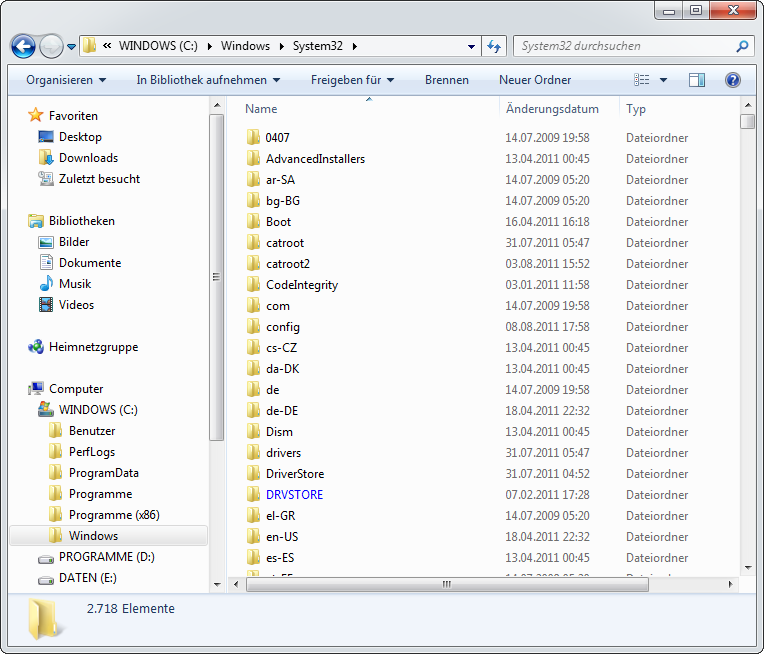Image resolution: width=764 pixels, height=654 pixels.
Task: Select the DATEN (E:) drive
Action: pos(88,577)
